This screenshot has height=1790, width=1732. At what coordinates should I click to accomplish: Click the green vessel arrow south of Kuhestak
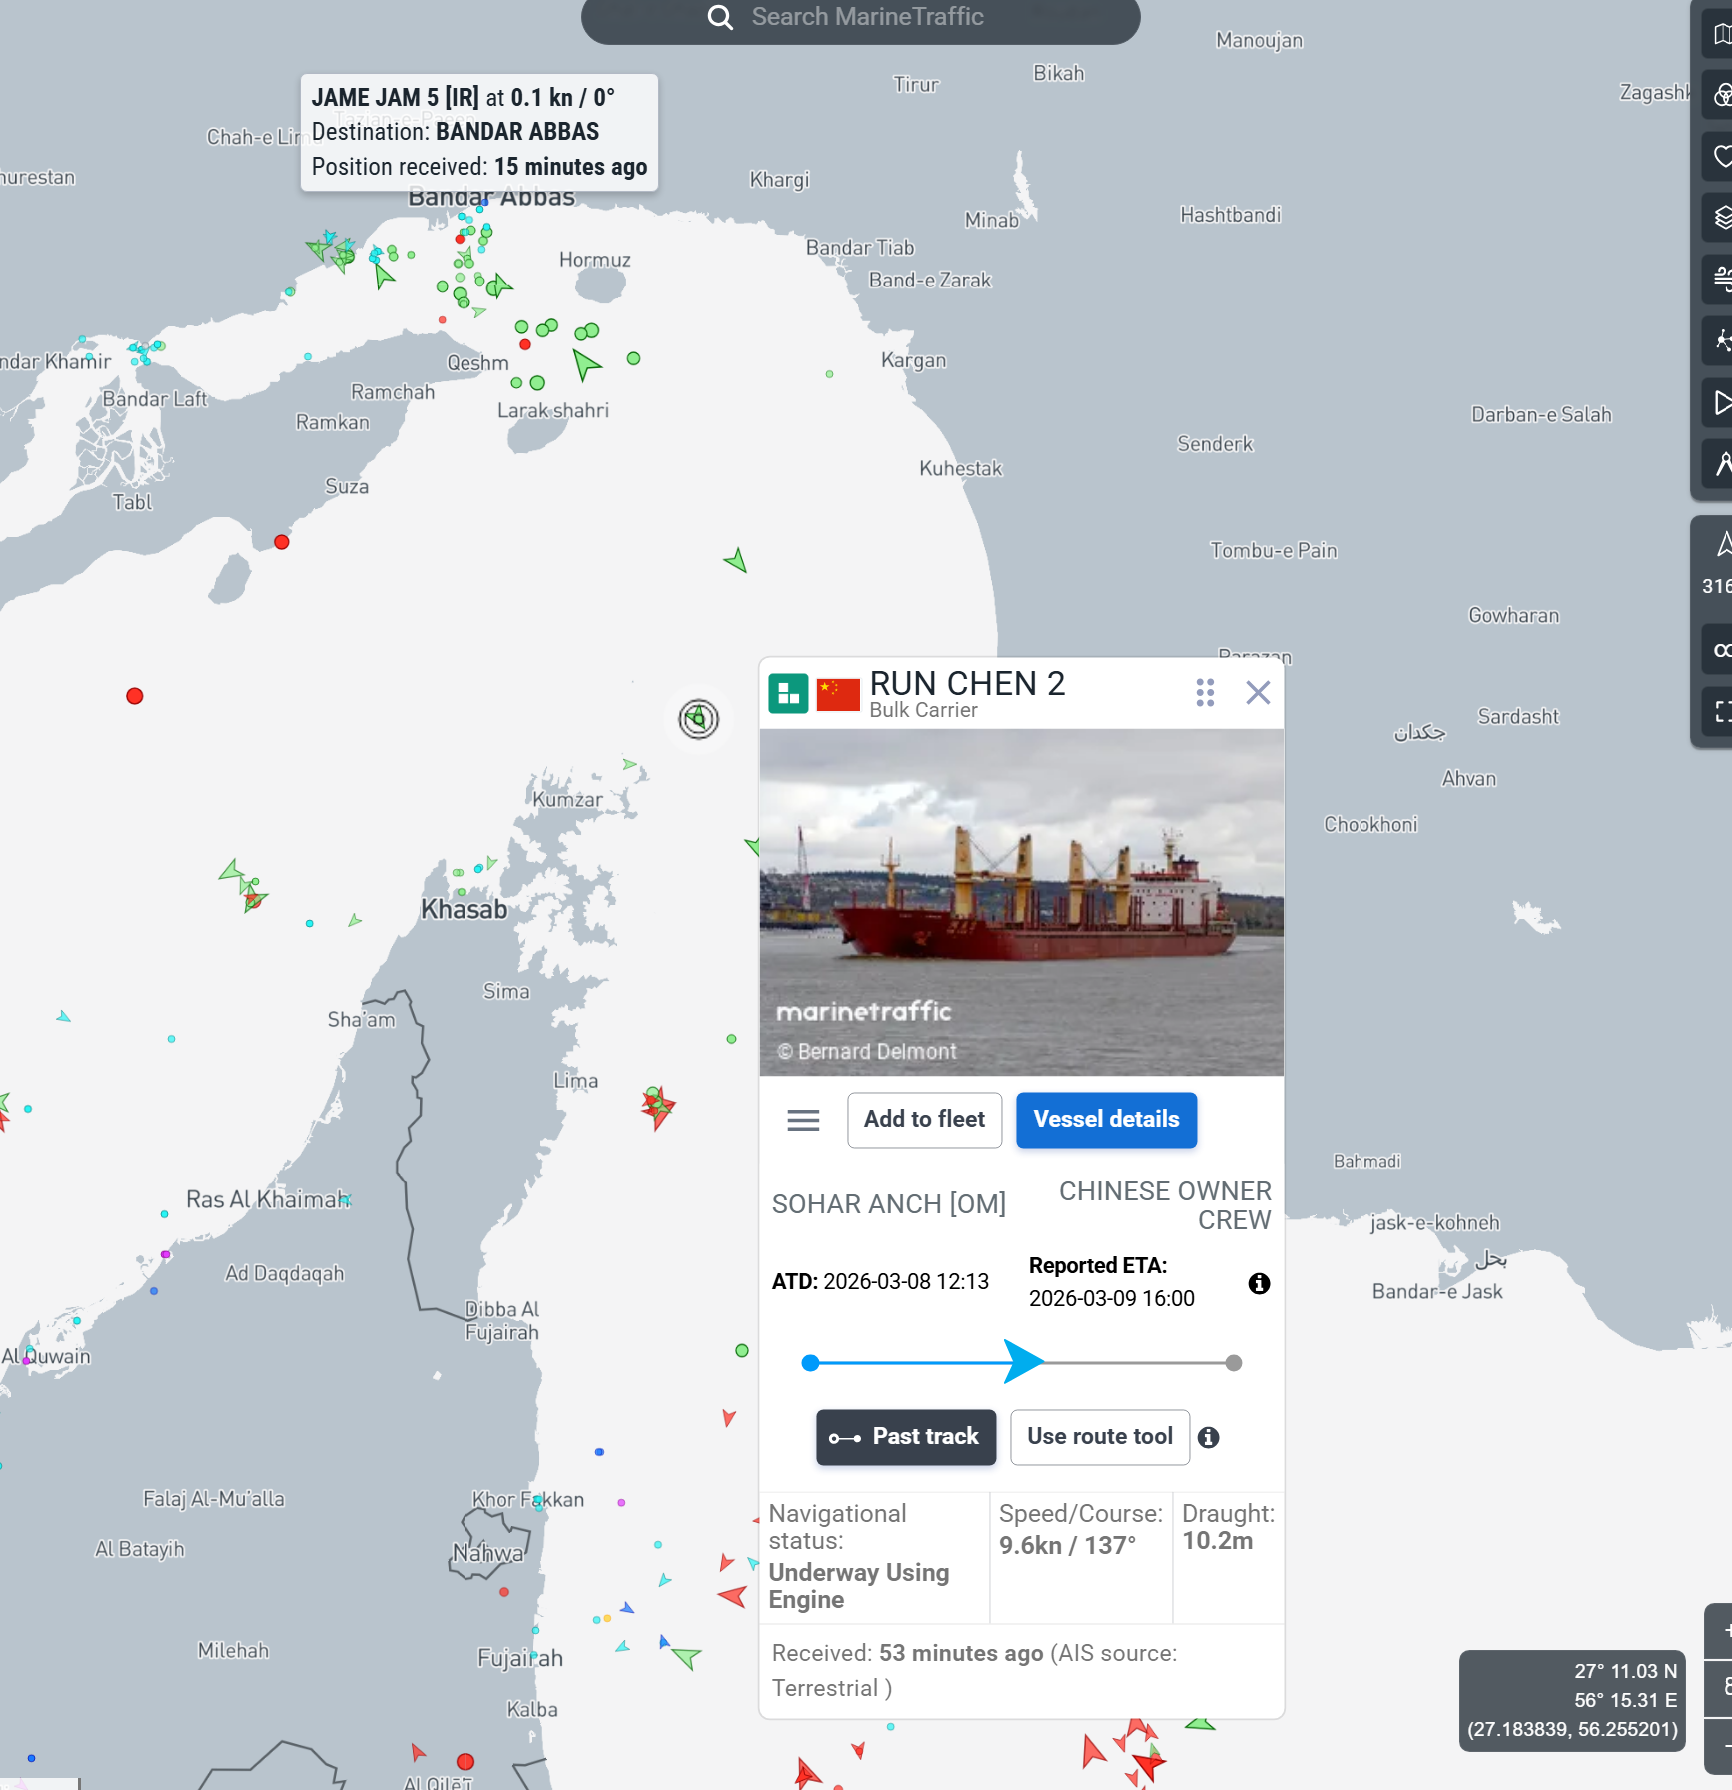tap(737, 560)
